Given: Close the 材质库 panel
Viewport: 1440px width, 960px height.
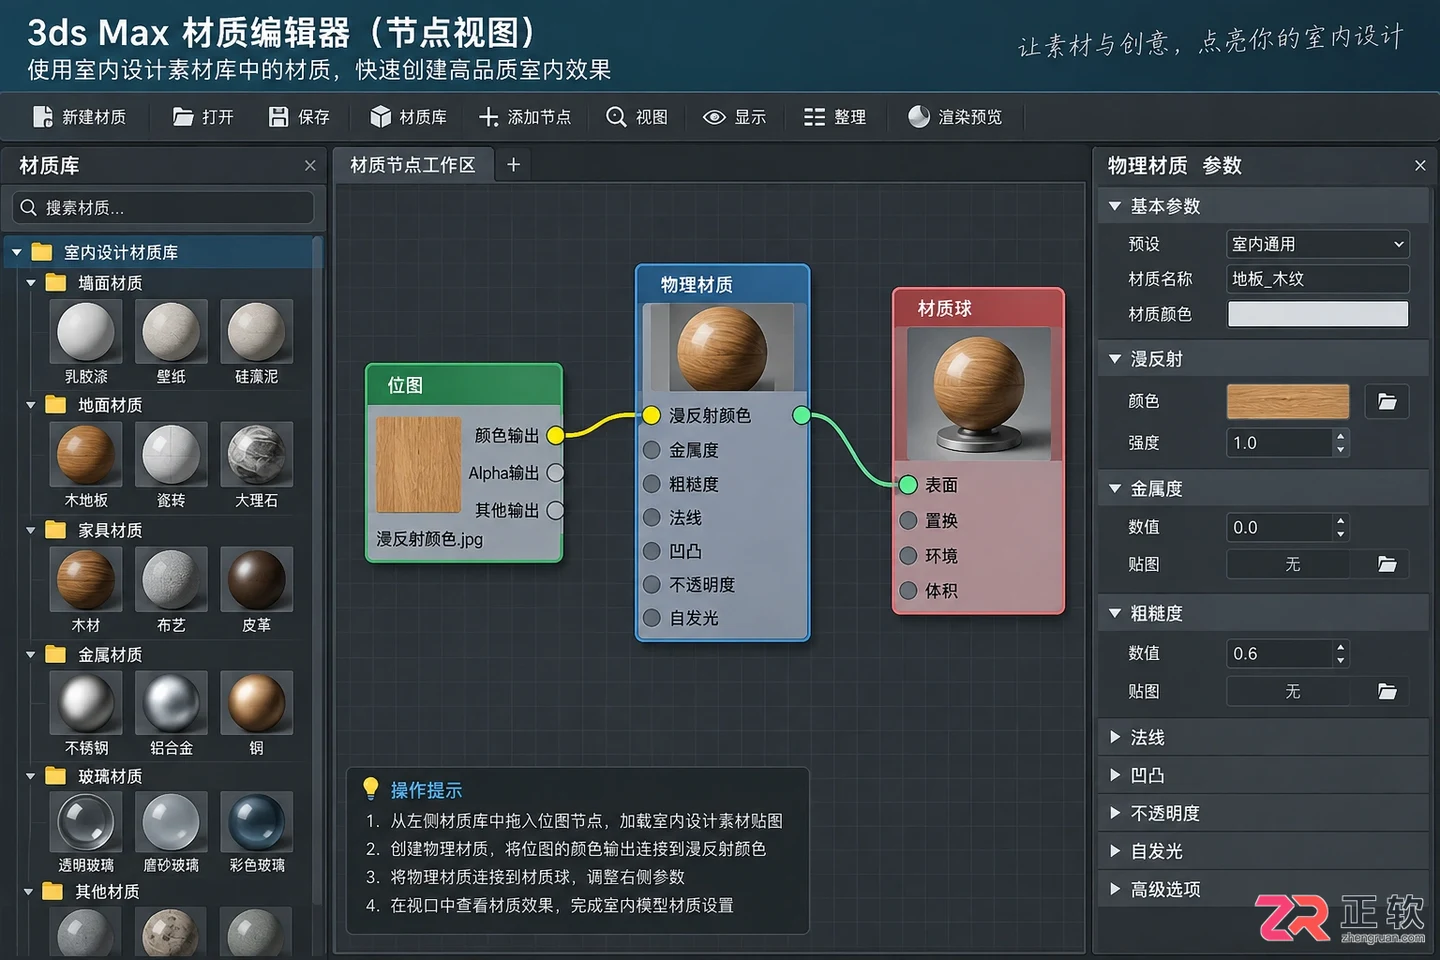Looking at the screenshot, I should click(310, 166).
